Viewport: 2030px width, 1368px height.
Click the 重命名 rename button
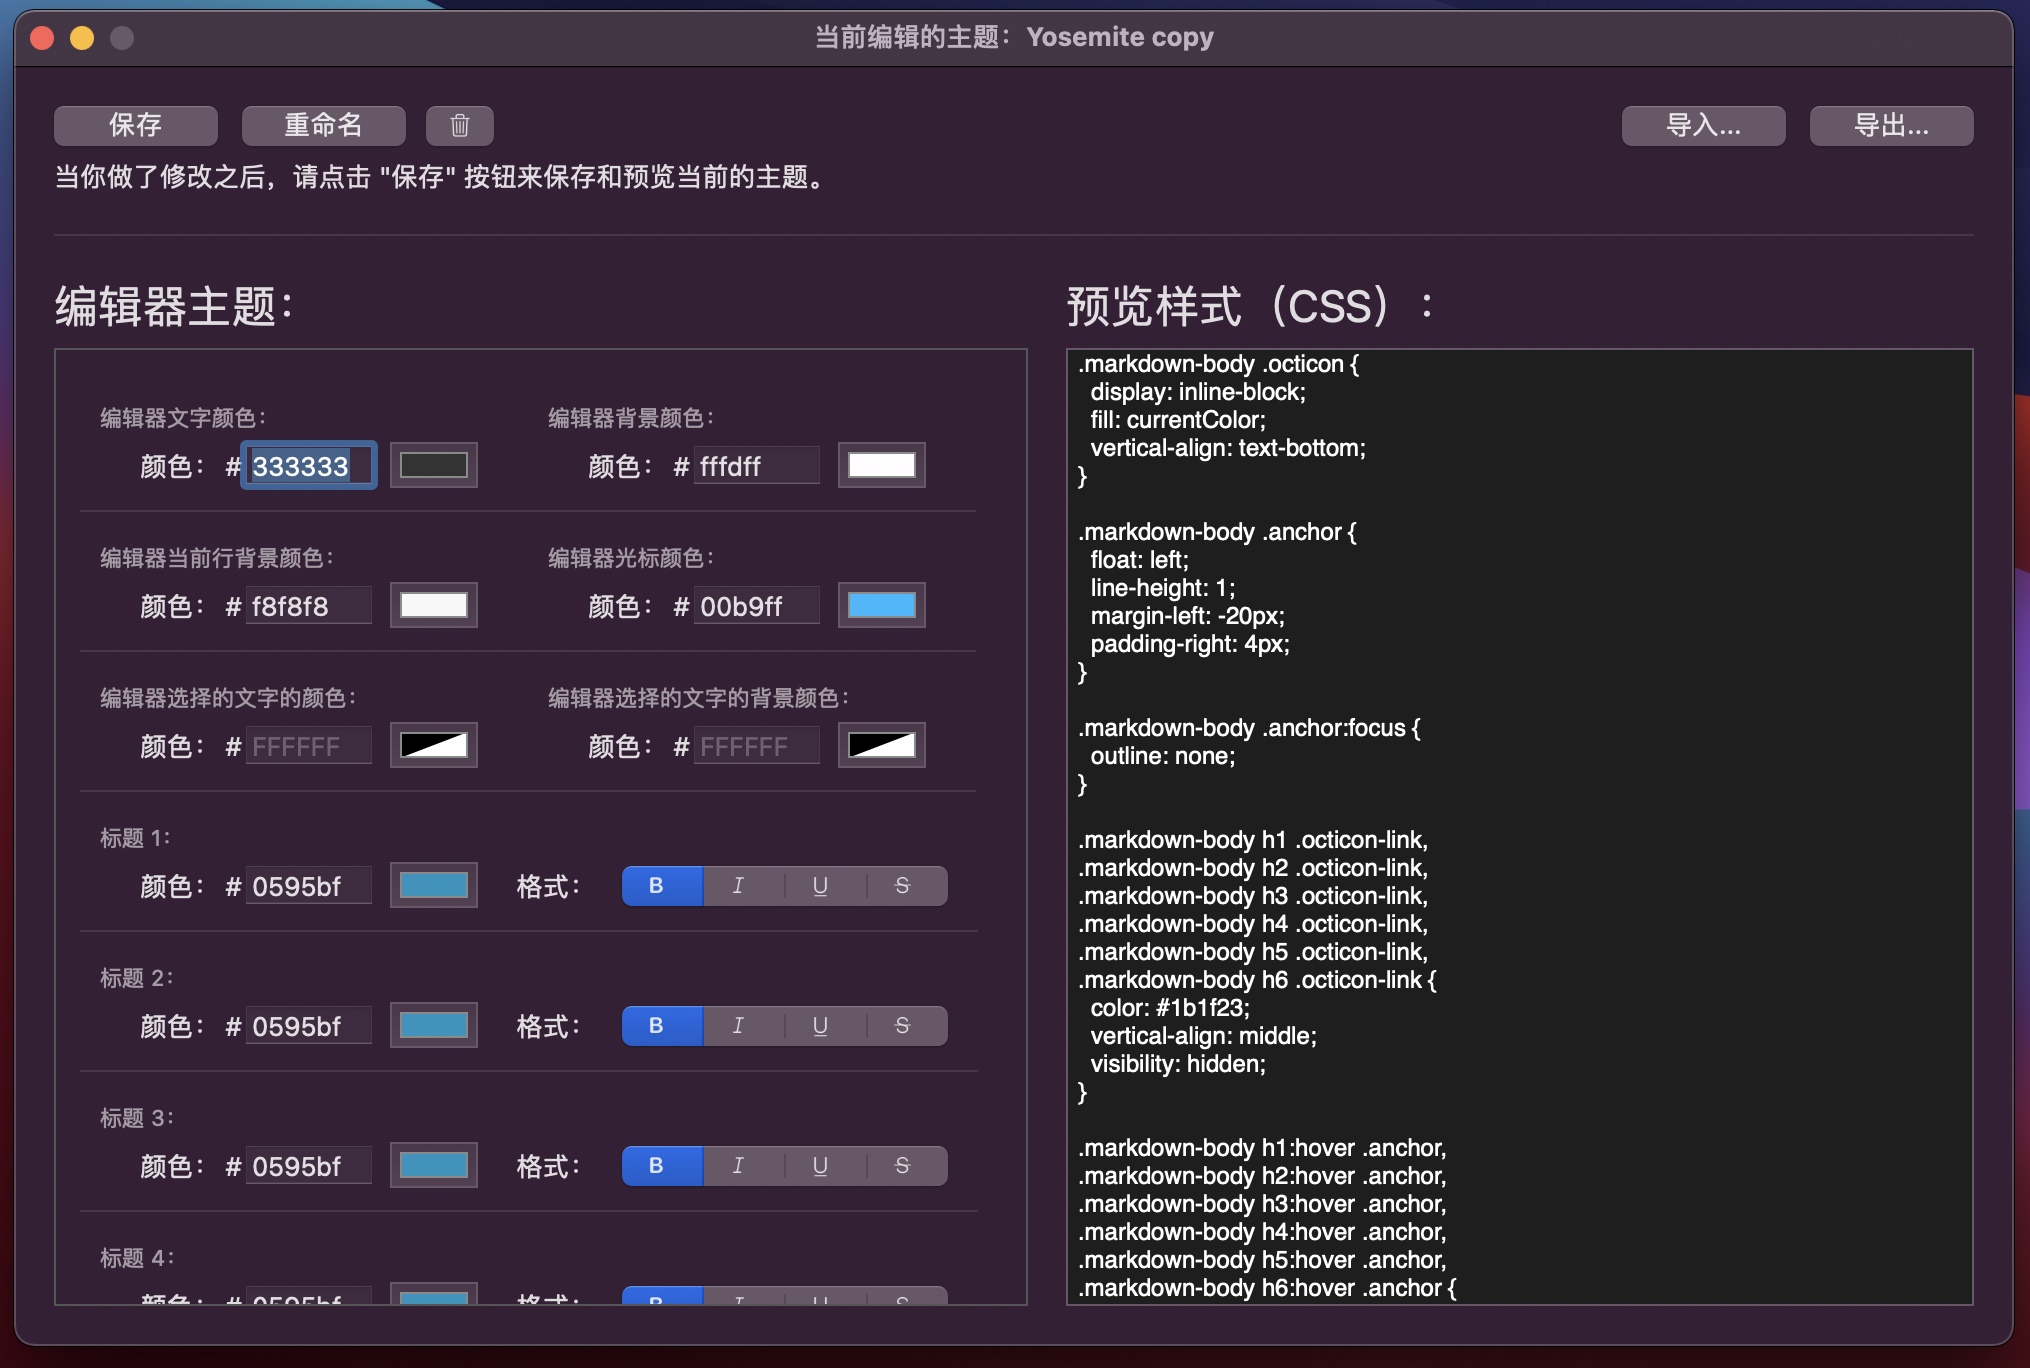323,126
